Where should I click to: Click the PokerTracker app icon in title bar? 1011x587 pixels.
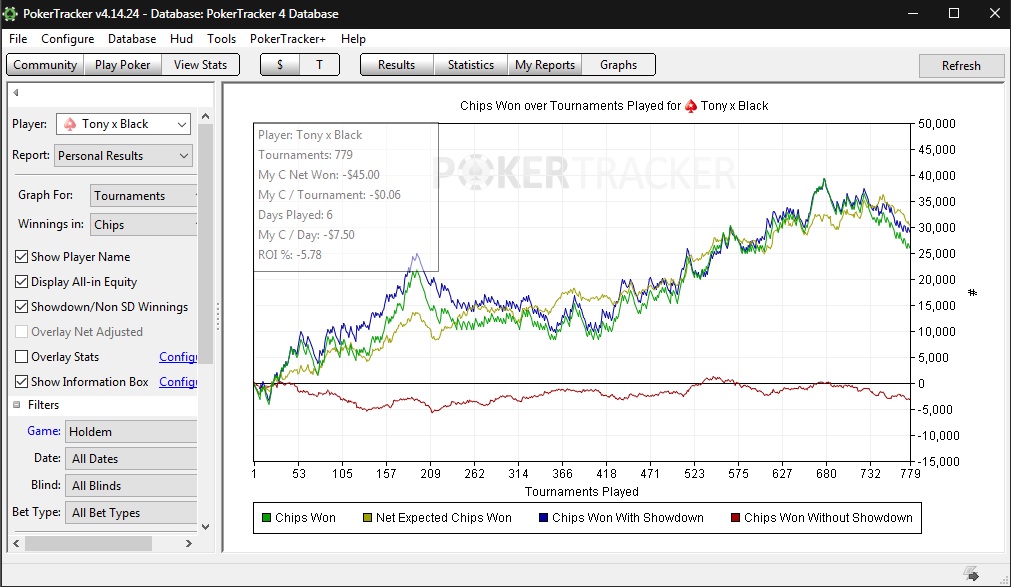pyautogui.click(x=10, y=14)
